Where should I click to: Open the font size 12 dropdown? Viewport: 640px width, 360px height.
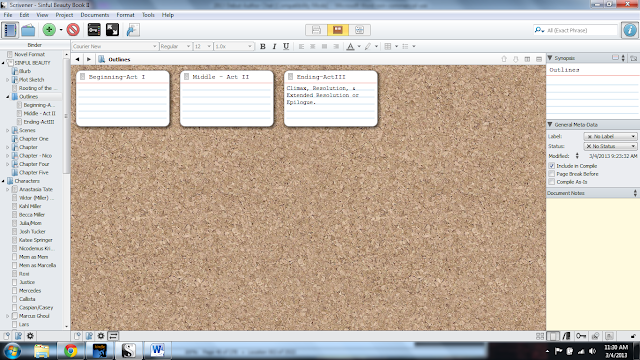click(x=203, y=47)
